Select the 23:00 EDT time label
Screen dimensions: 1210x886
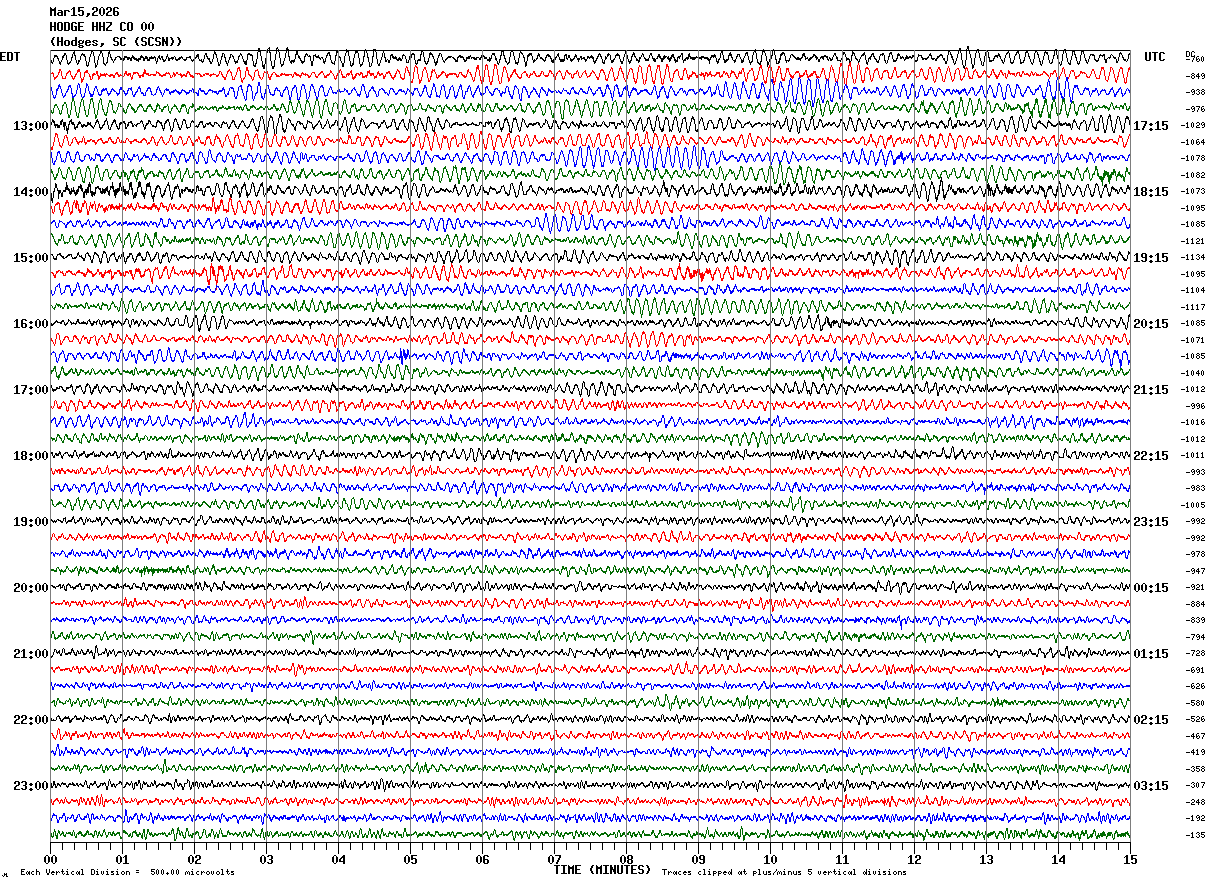tap(30, 786)
